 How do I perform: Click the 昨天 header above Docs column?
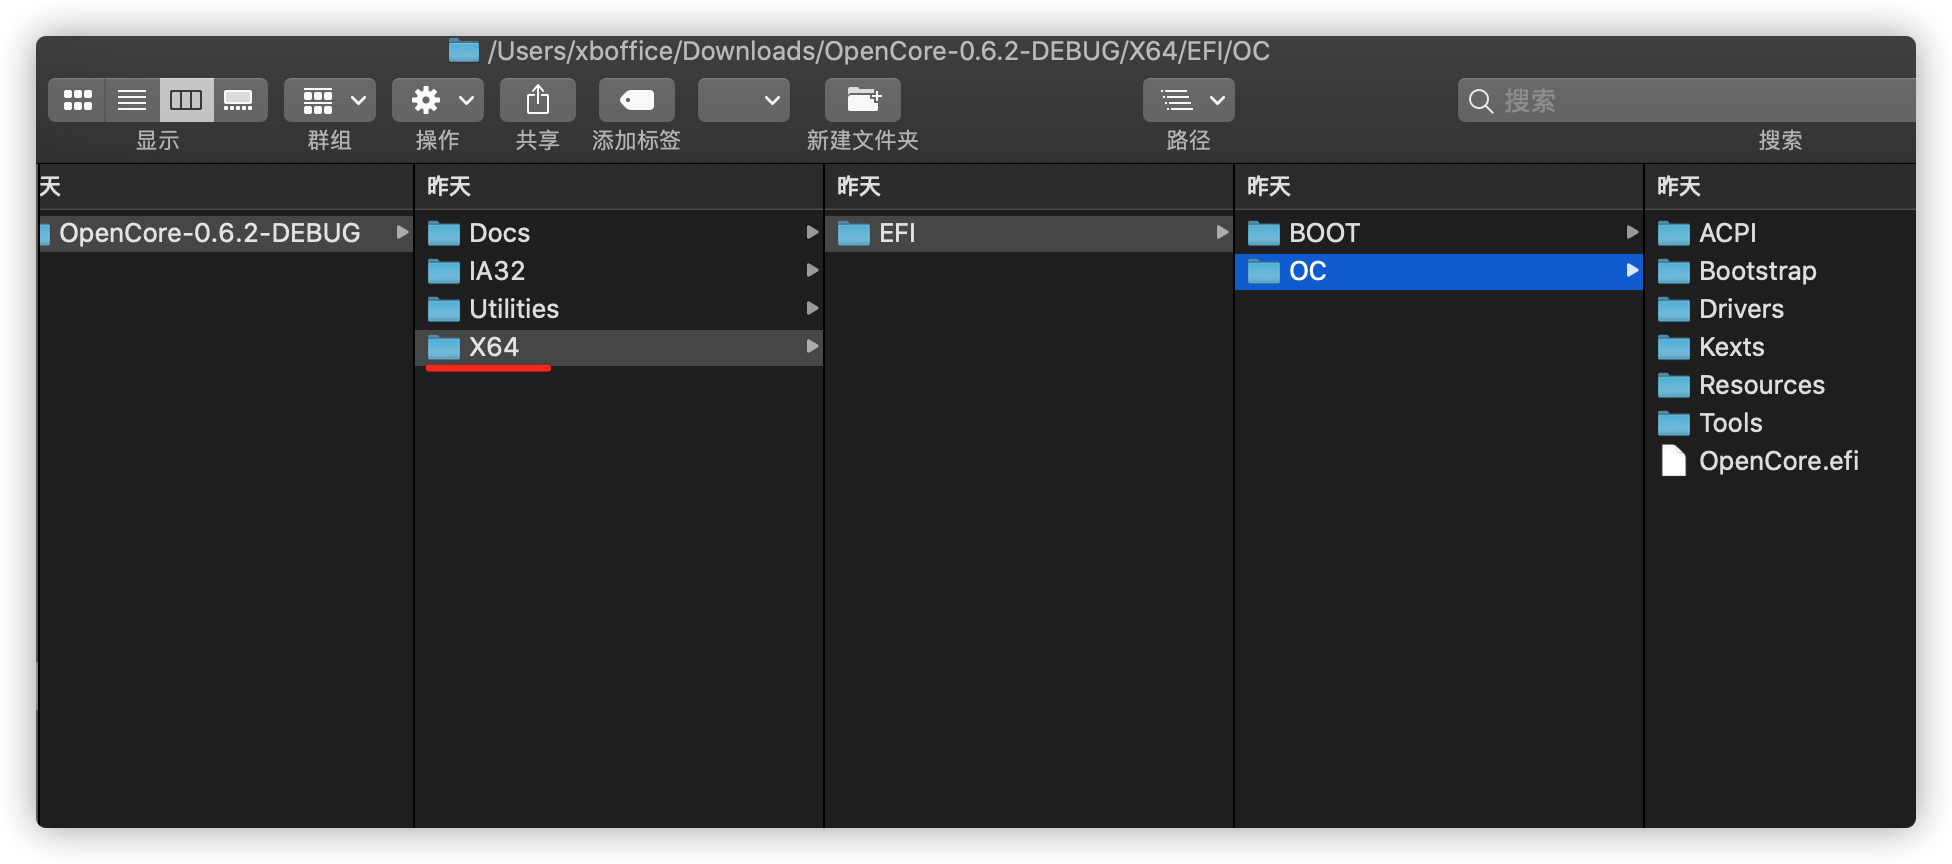449,187
